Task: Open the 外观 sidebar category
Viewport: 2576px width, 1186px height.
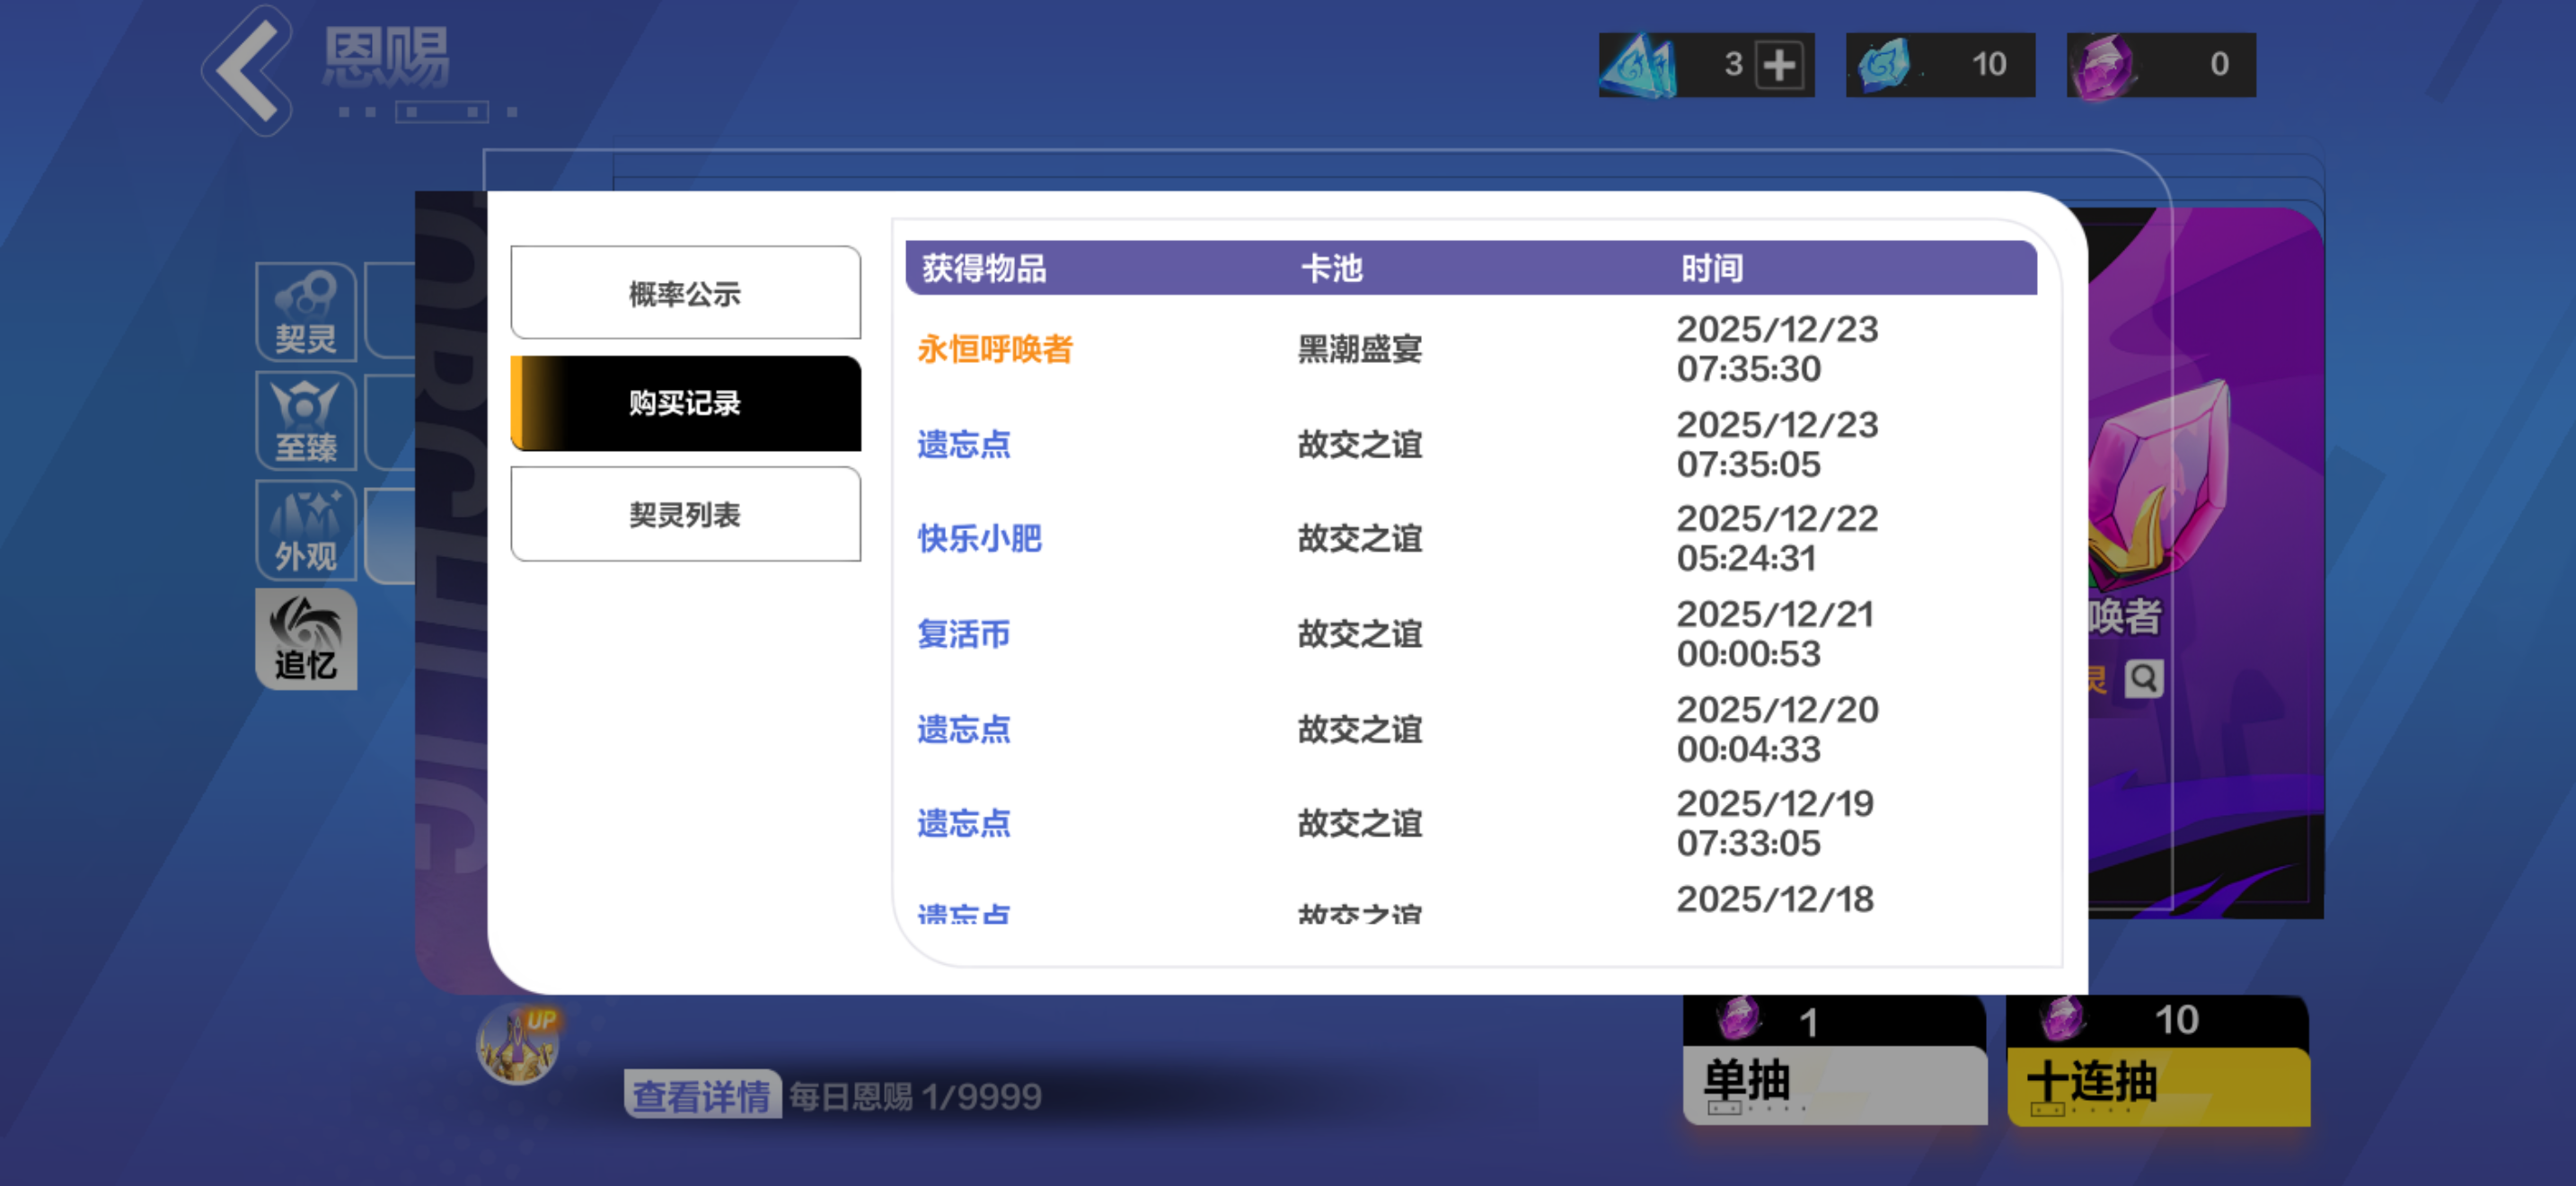Action: [306, 529]
